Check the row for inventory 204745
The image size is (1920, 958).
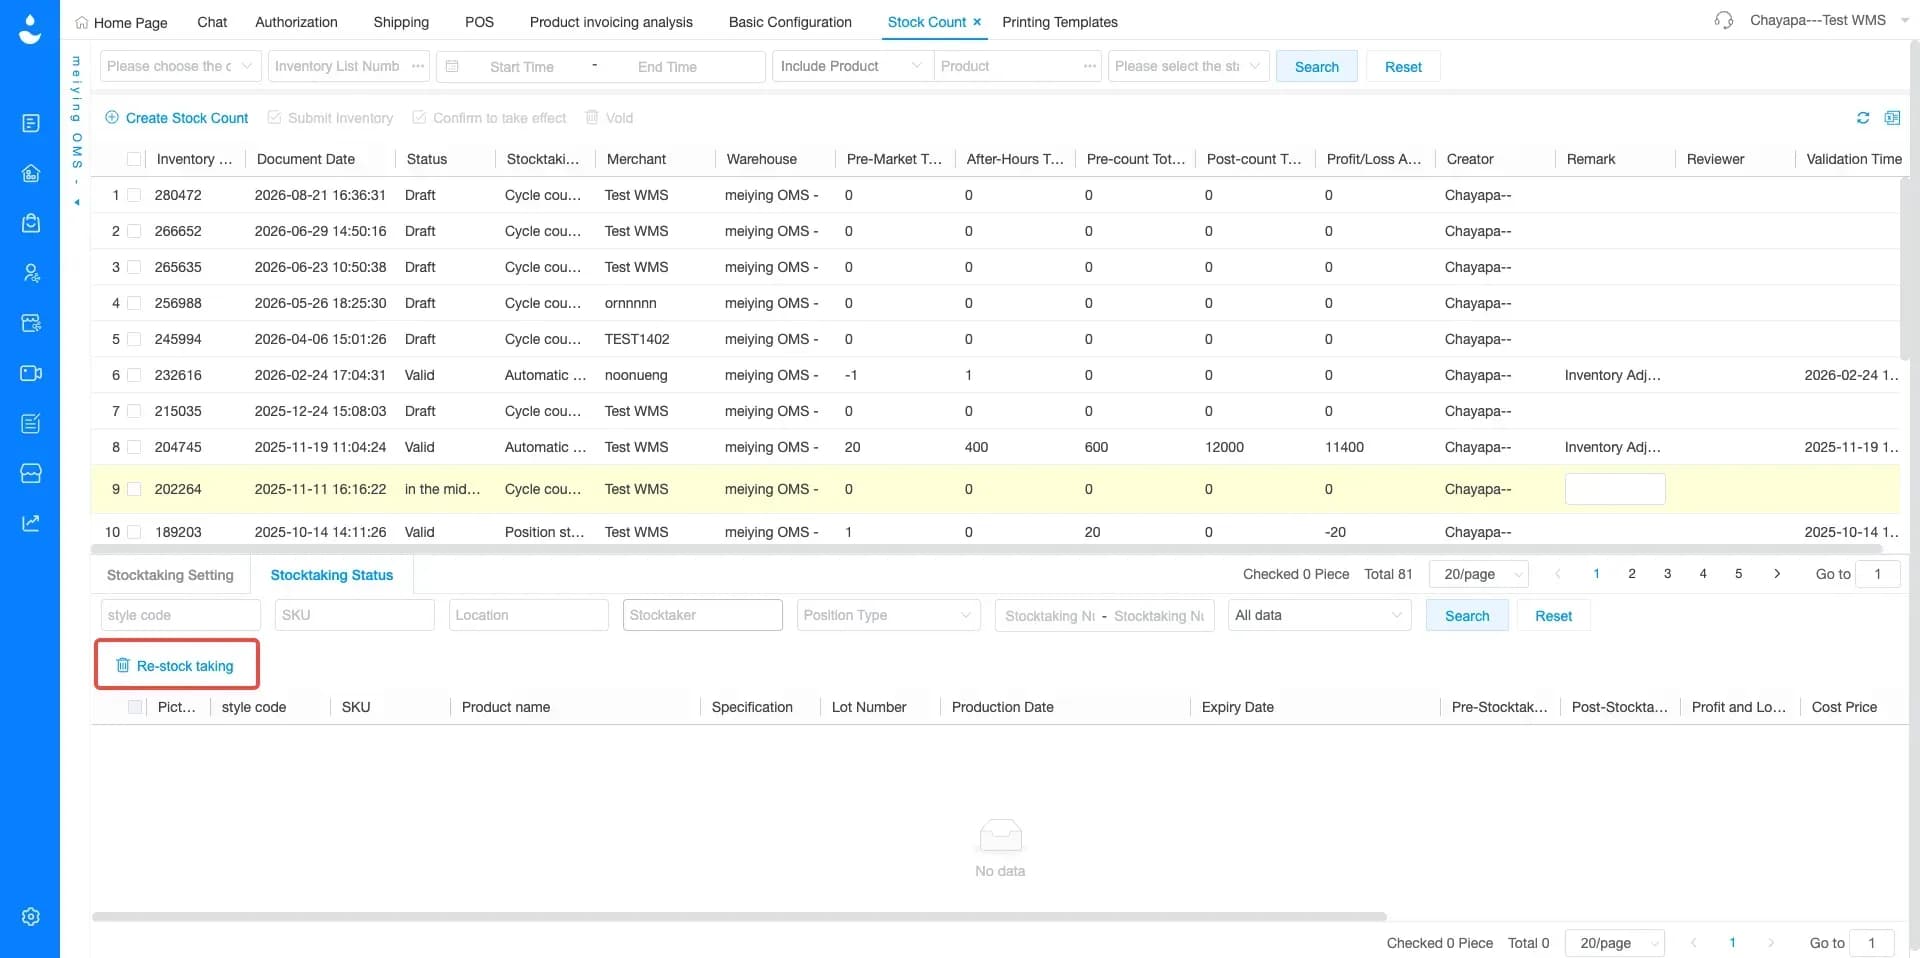tap(134, 447)
